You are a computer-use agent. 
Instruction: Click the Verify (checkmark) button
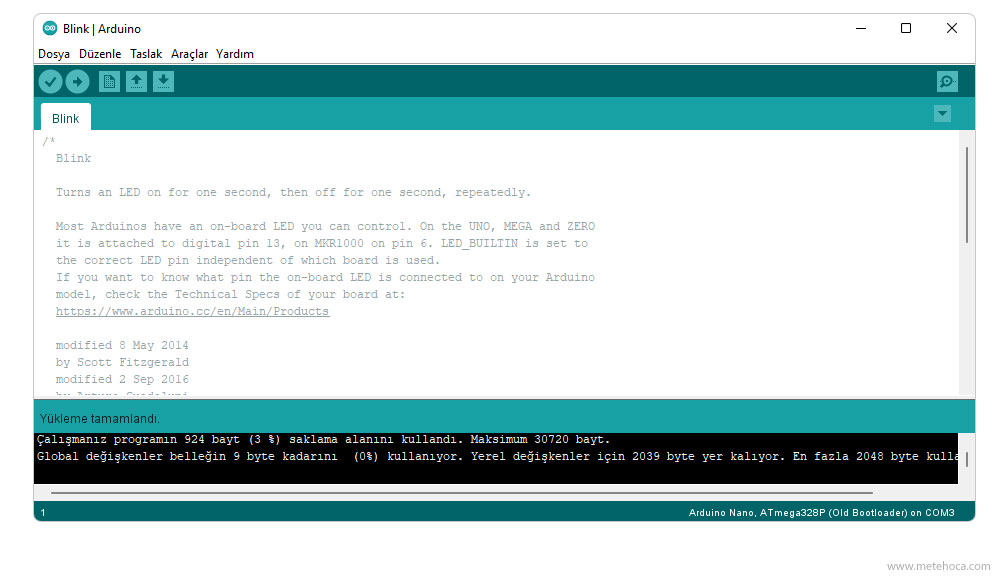[x=50, y=82]
